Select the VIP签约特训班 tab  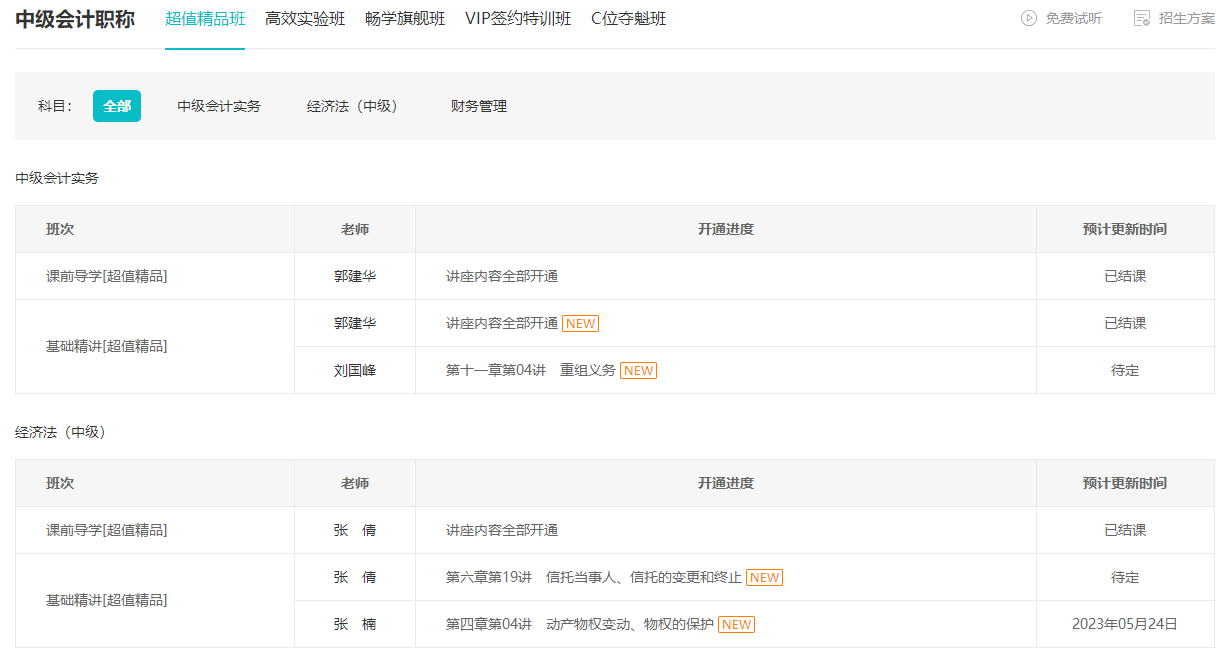point(518,19)
